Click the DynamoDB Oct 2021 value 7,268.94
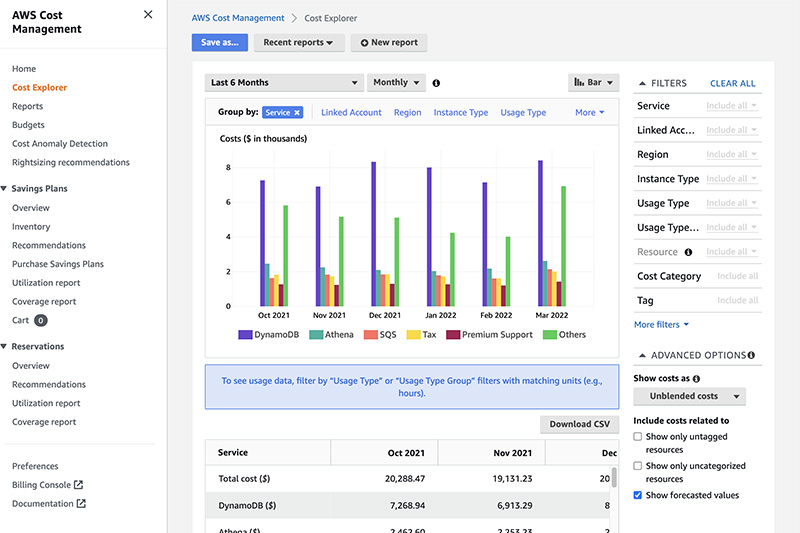This screenshot has width=800, height=533. (407, 506)
